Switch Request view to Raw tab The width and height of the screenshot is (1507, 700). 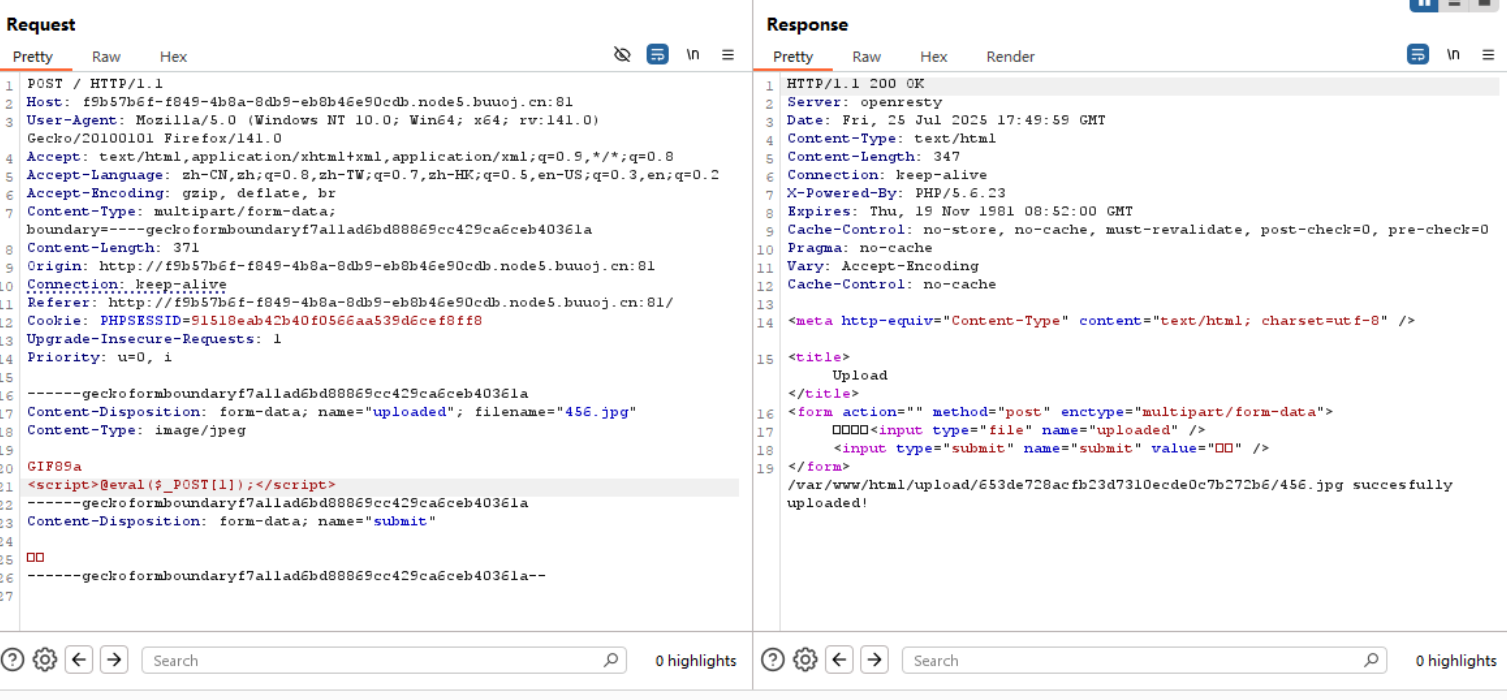pyautogui.click(x=106, y=57)
